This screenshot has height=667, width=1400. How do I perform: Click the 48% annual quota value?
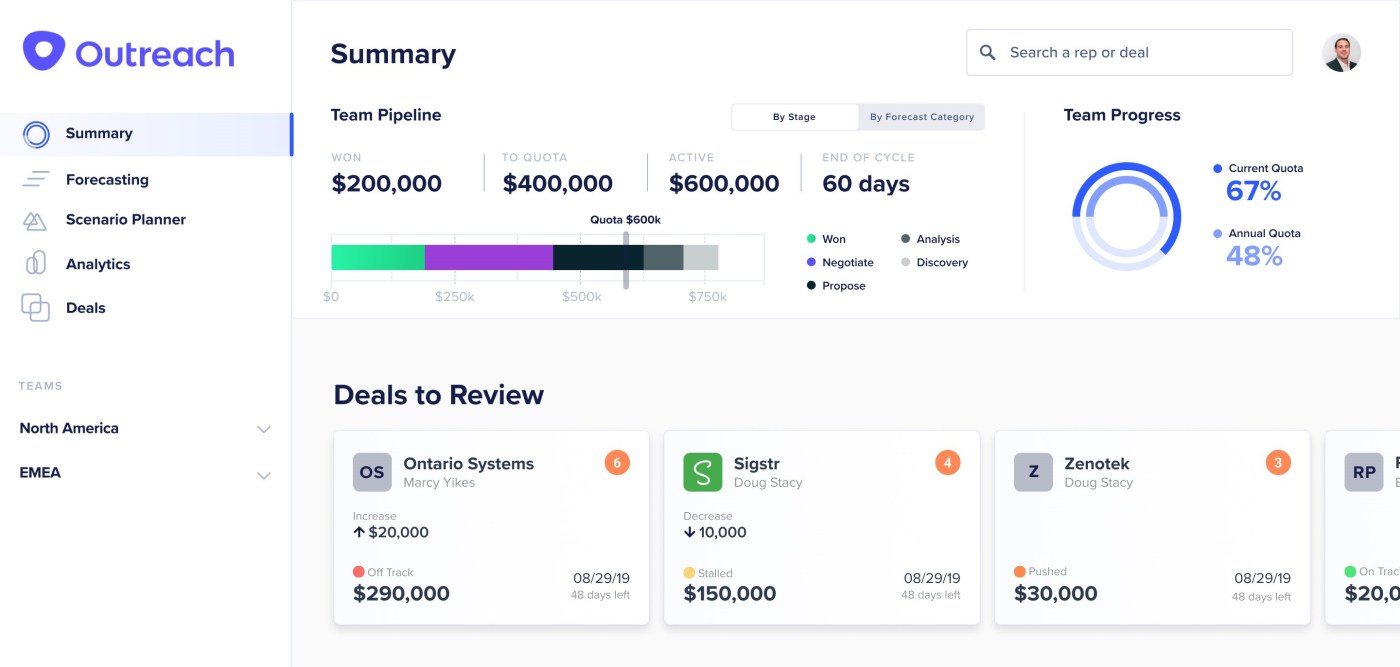tap(1254, 256)
